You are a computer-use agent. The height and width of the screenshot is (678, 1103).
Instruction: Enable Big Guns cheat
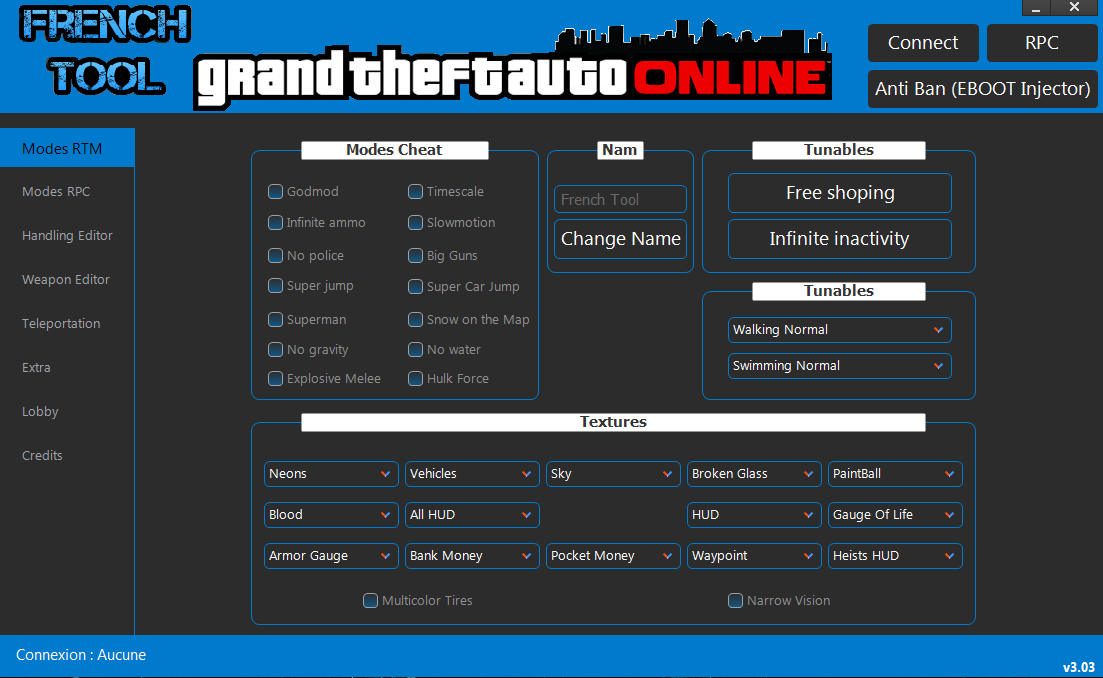(x=415, y=255)
